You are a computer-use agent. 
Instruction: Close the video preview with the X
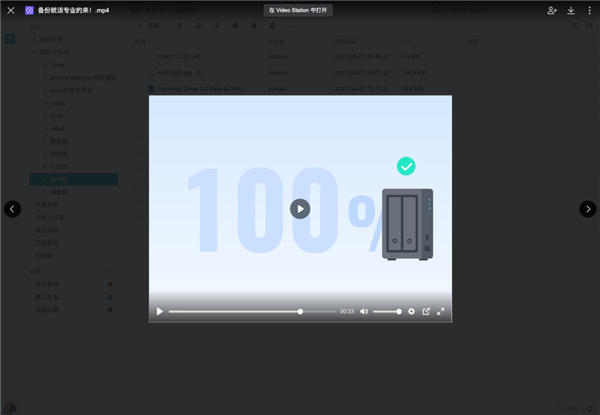tap(11, 10)
